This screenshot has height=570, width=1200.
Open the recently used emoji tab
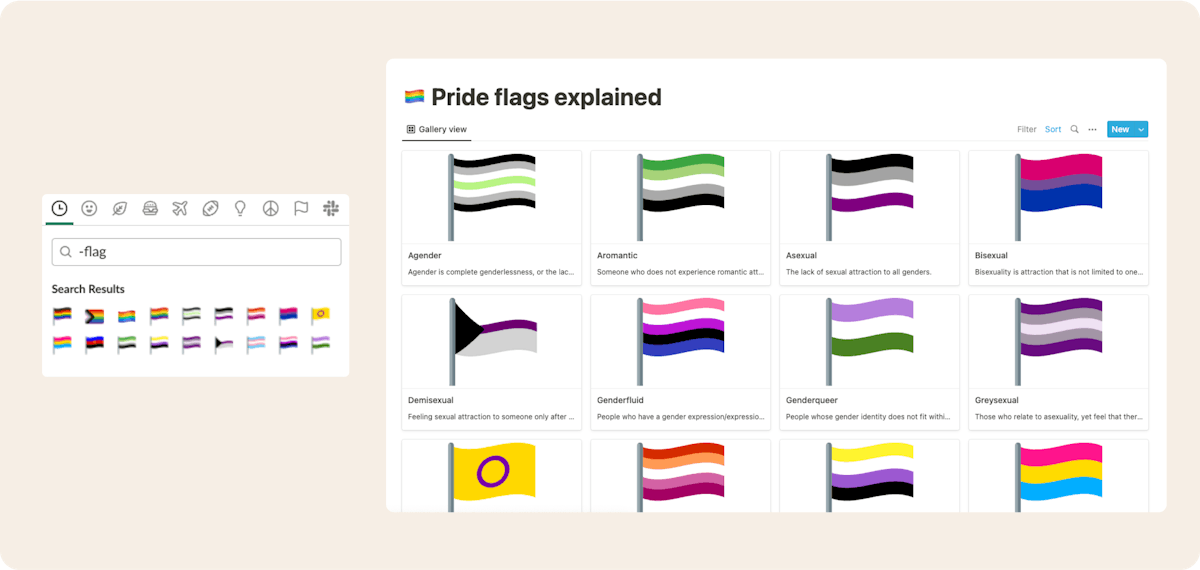60,208
